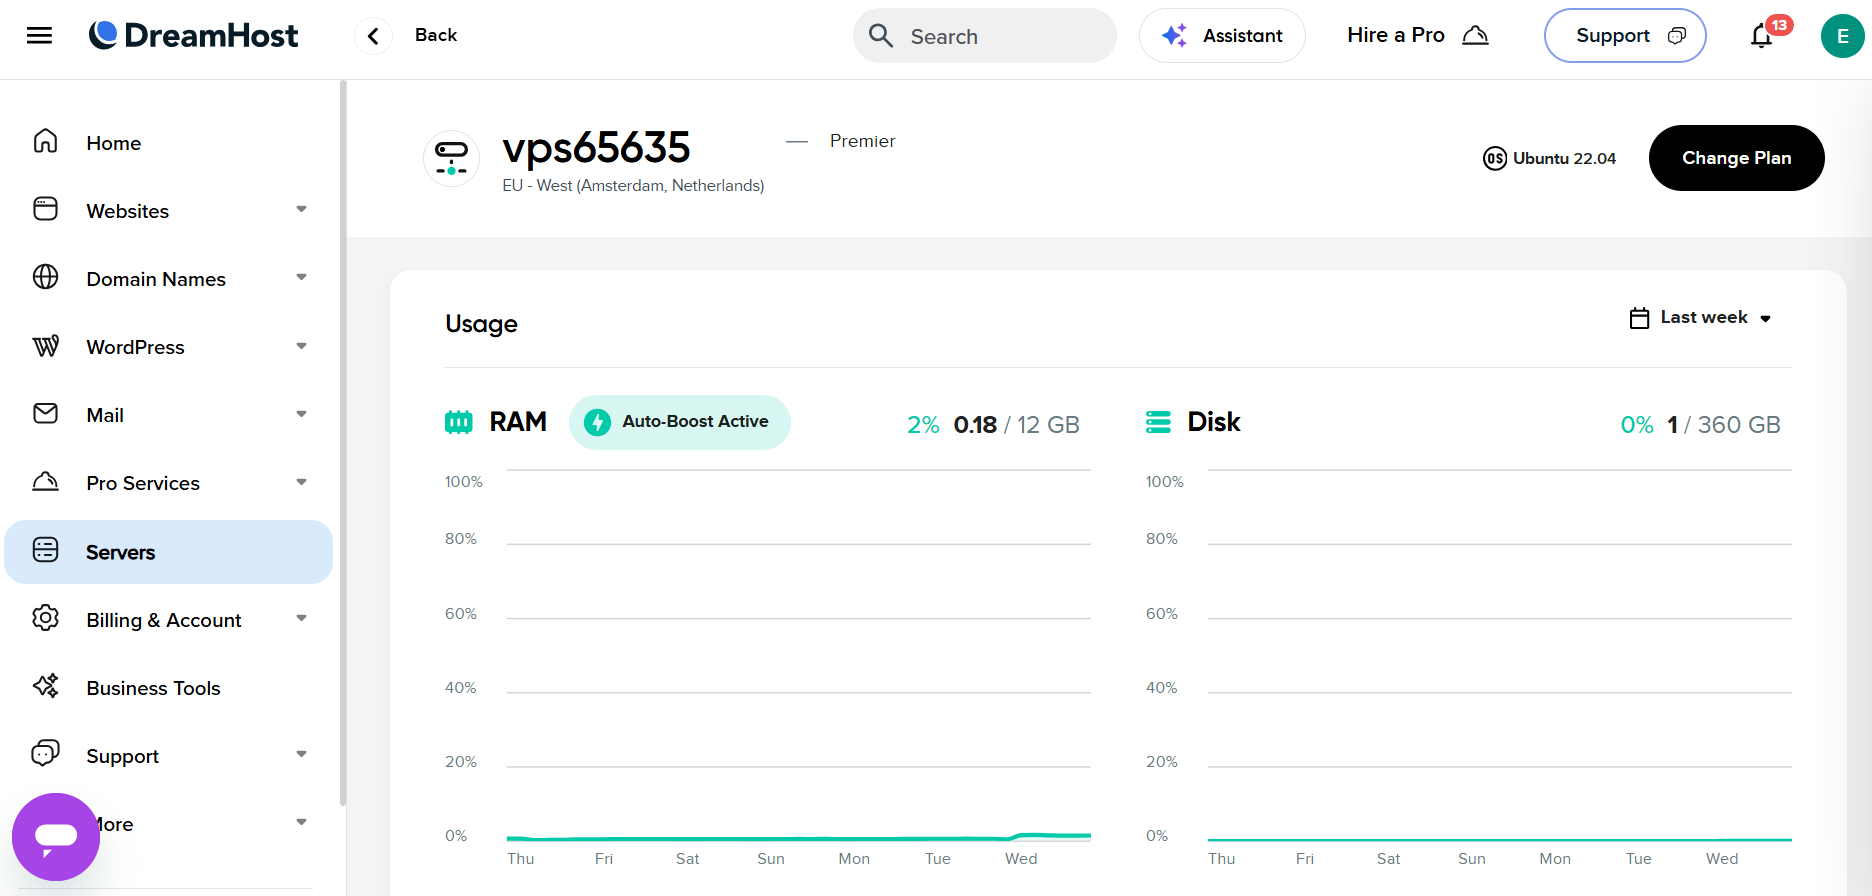The height and width of the screenshot is (896, 1872).
Task: Select Servers in sidebar
Action: point(168,552)
